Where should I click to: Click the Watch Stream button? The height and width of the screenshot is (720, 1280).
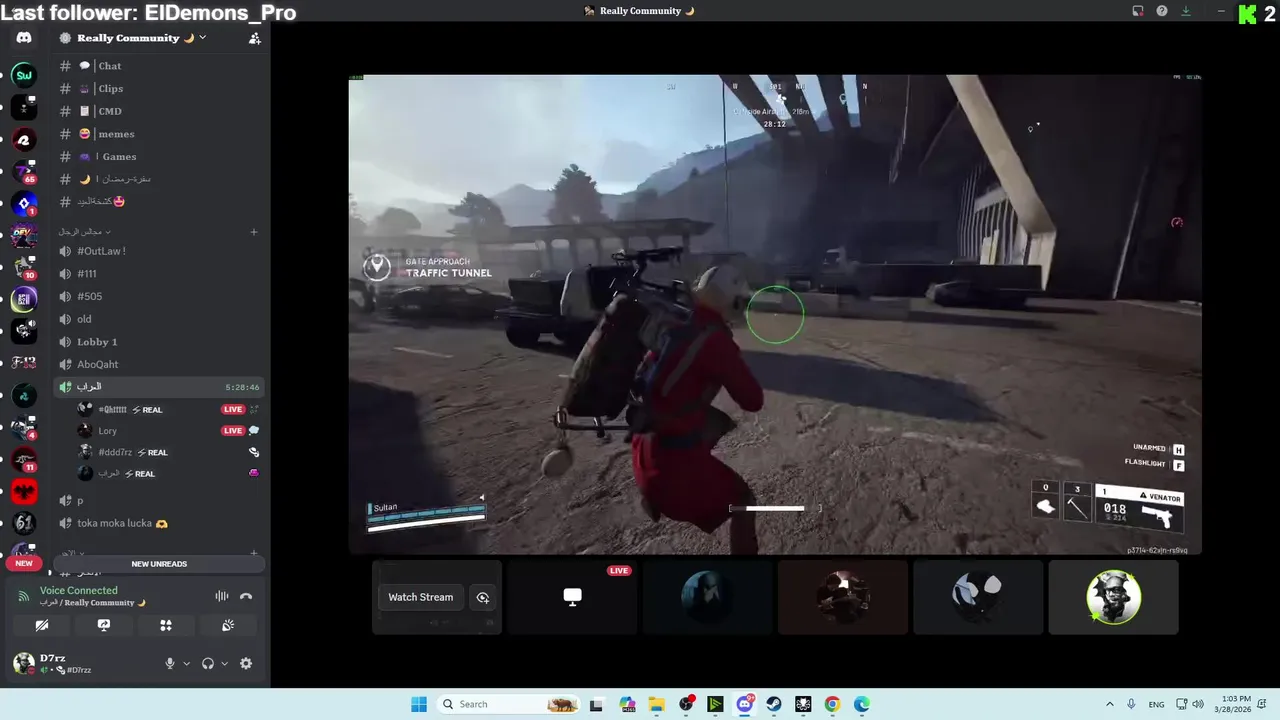pyautogui.click(x=420, y=597)
